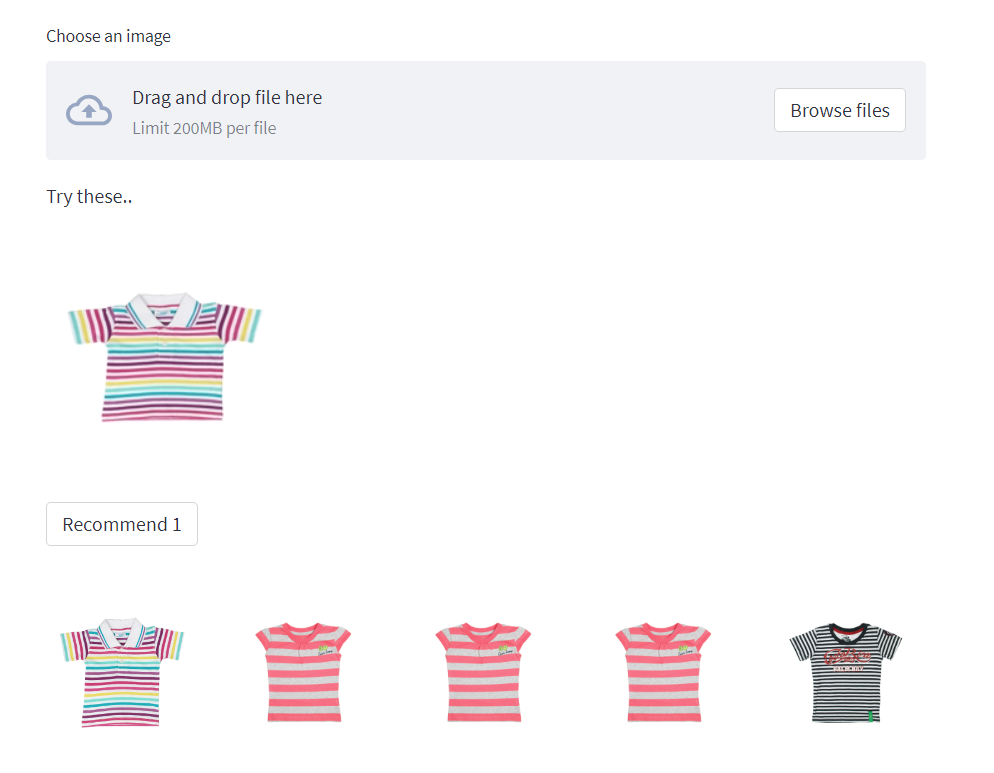Click the black striped t-shirt thumbnail
Viewport: 994px width, 773px height.
tap(845, 670)
